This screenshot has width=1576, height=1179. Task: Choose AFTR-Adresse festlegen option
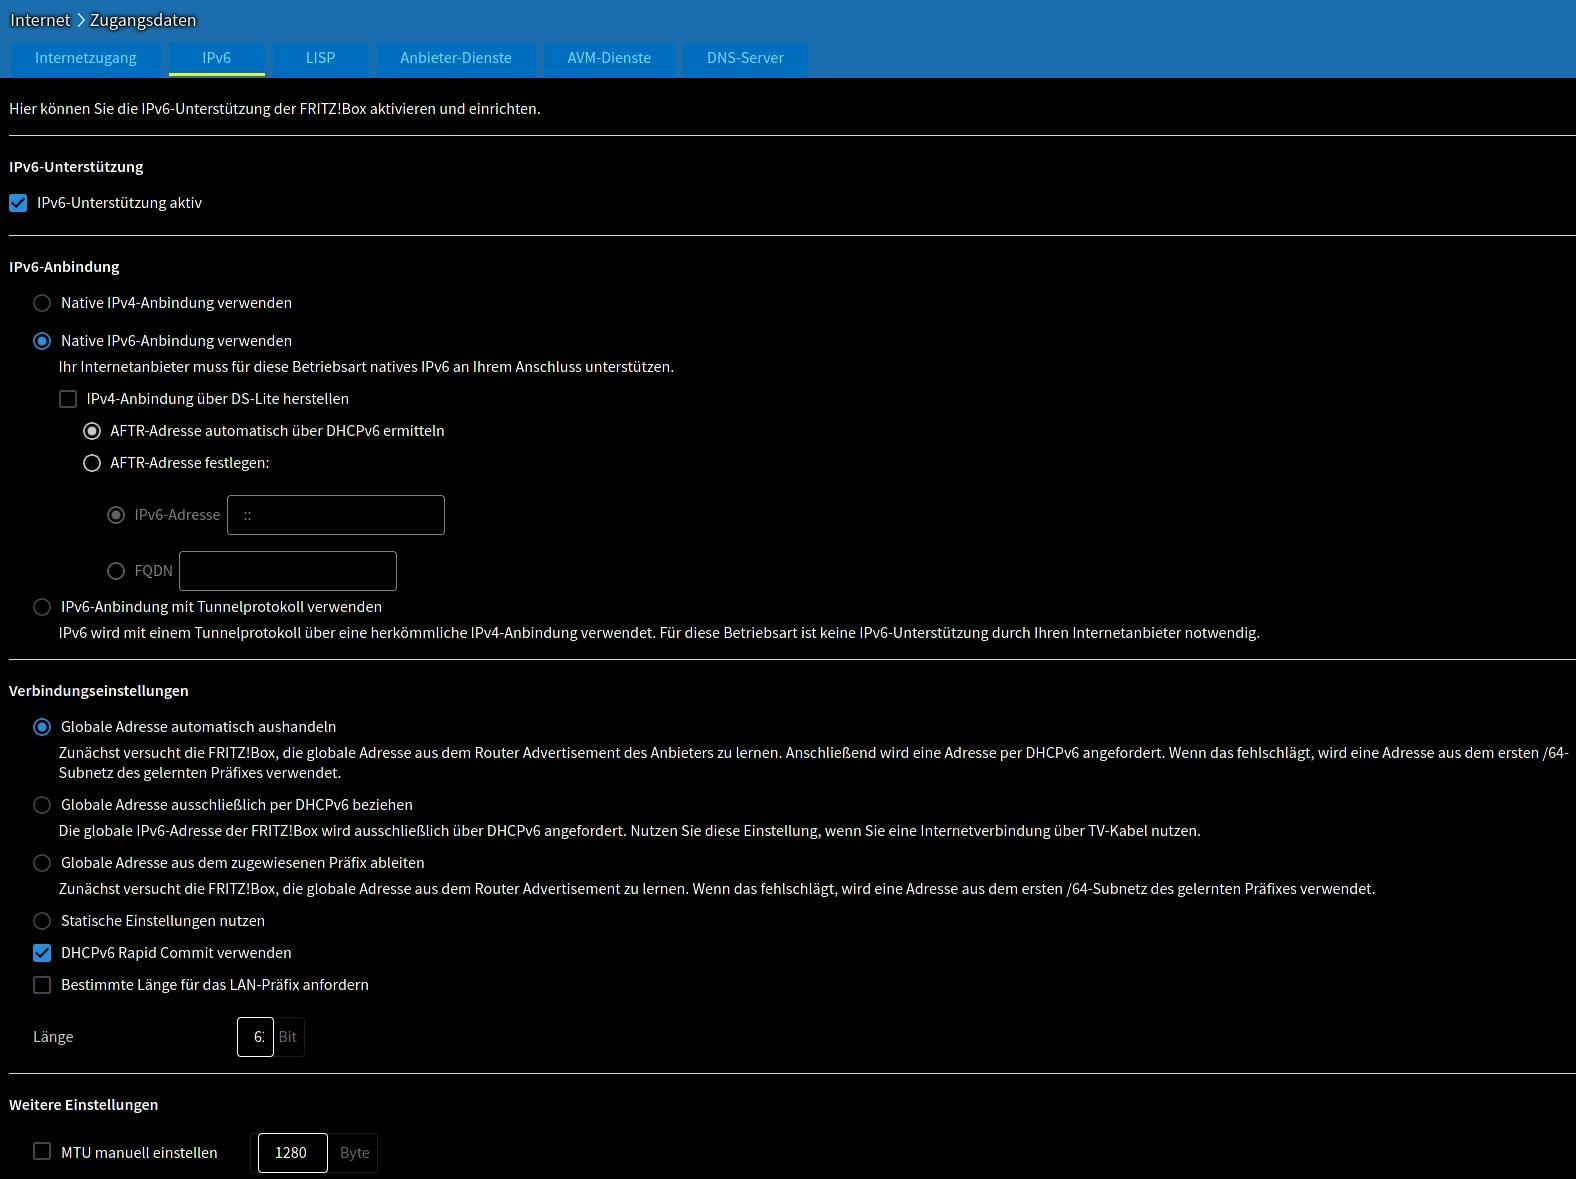(x=92, y=463)
